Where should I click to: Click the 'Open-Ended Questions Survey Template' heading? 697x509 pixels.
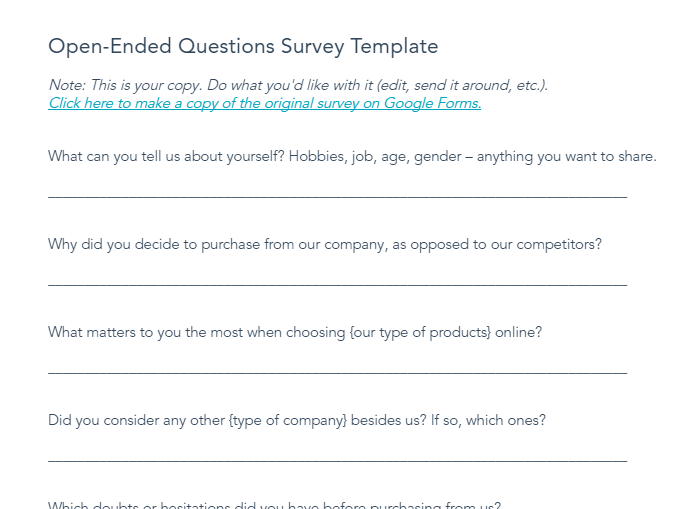click(243, 47)
